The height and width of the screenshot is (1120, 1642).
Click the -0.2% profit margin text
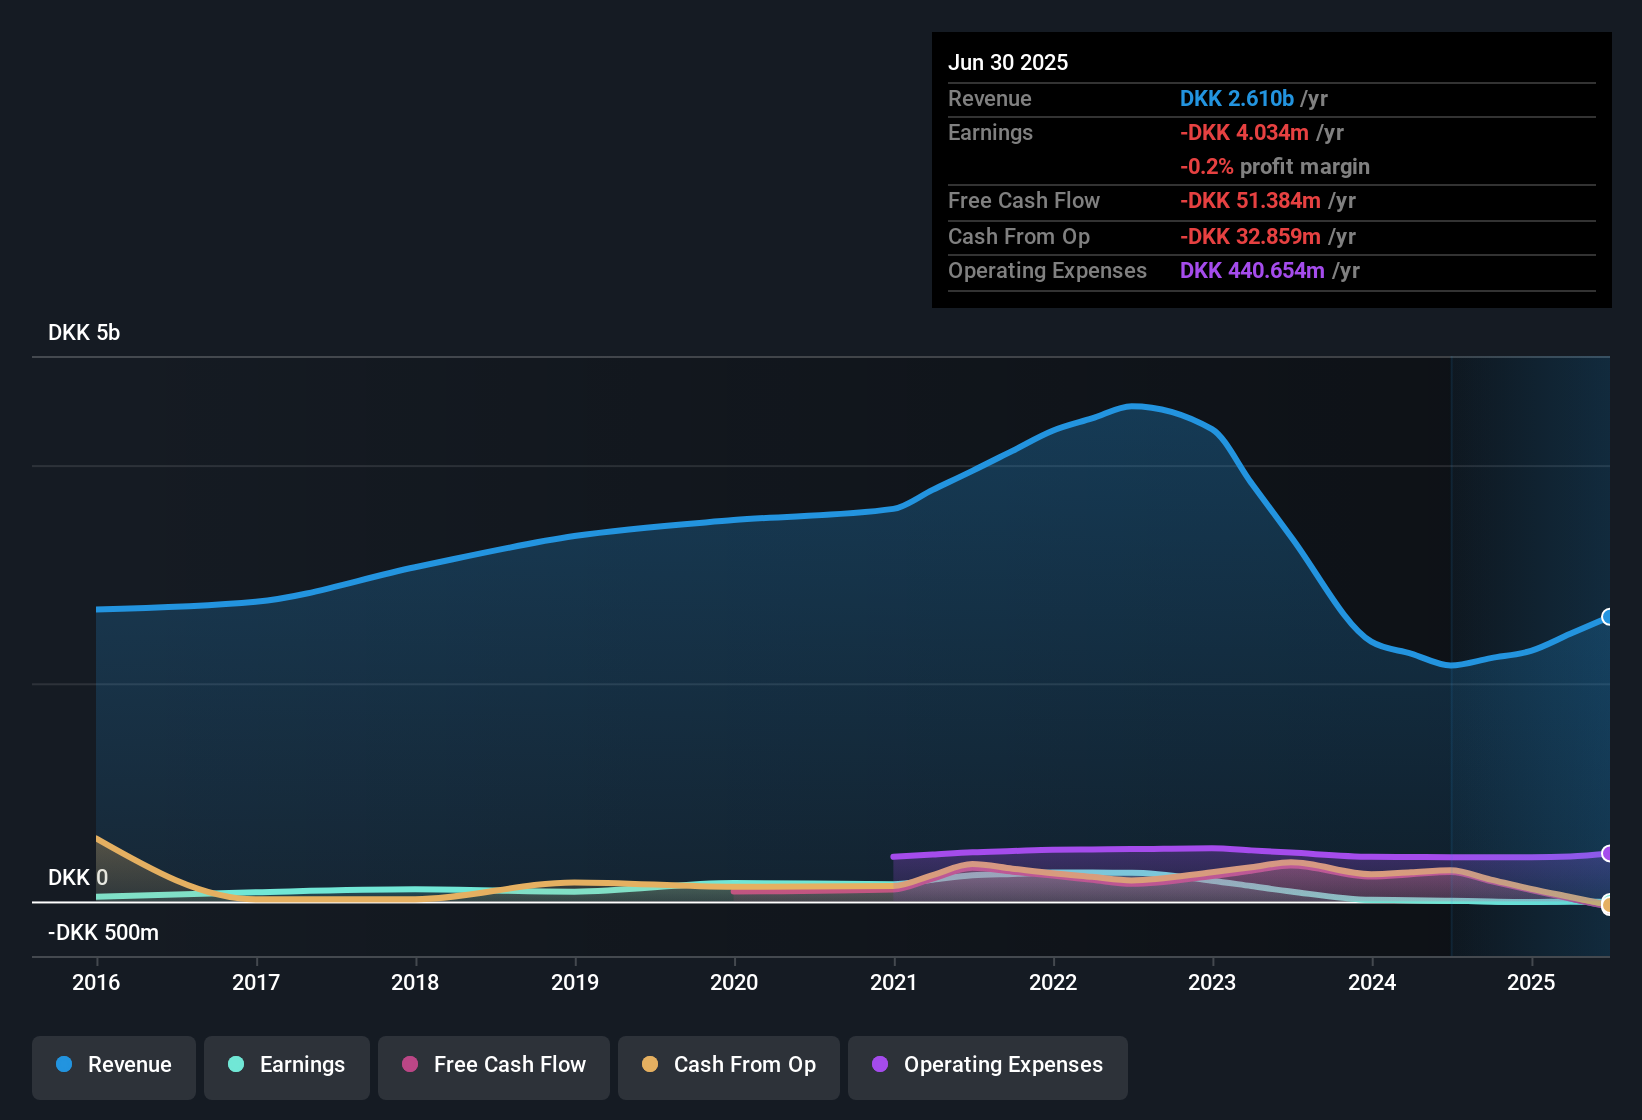click(1275, 167)
